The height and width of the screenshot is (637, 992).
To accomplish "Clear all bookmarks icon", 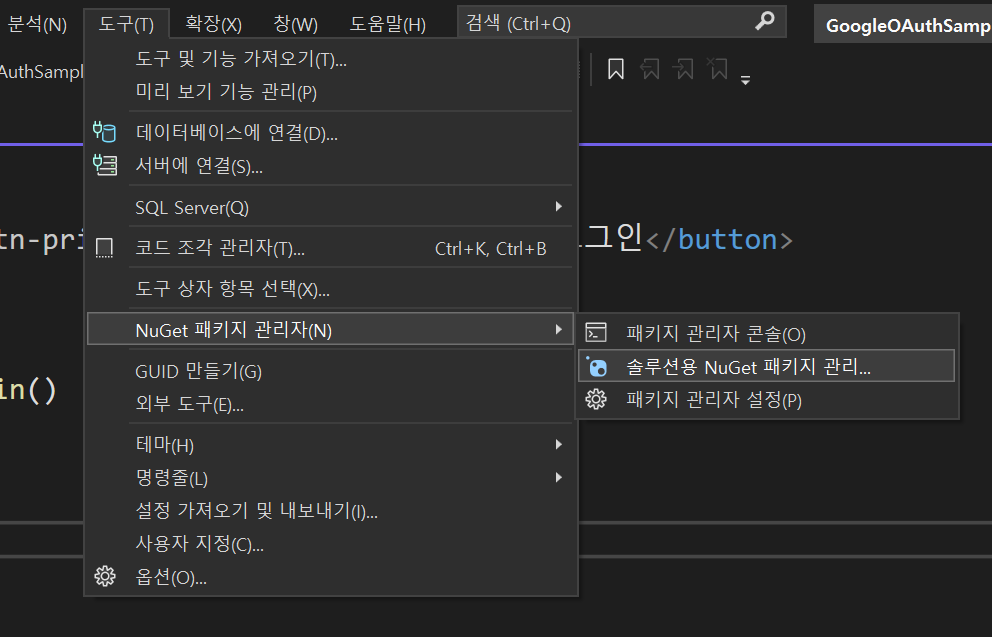I will 717,69.
